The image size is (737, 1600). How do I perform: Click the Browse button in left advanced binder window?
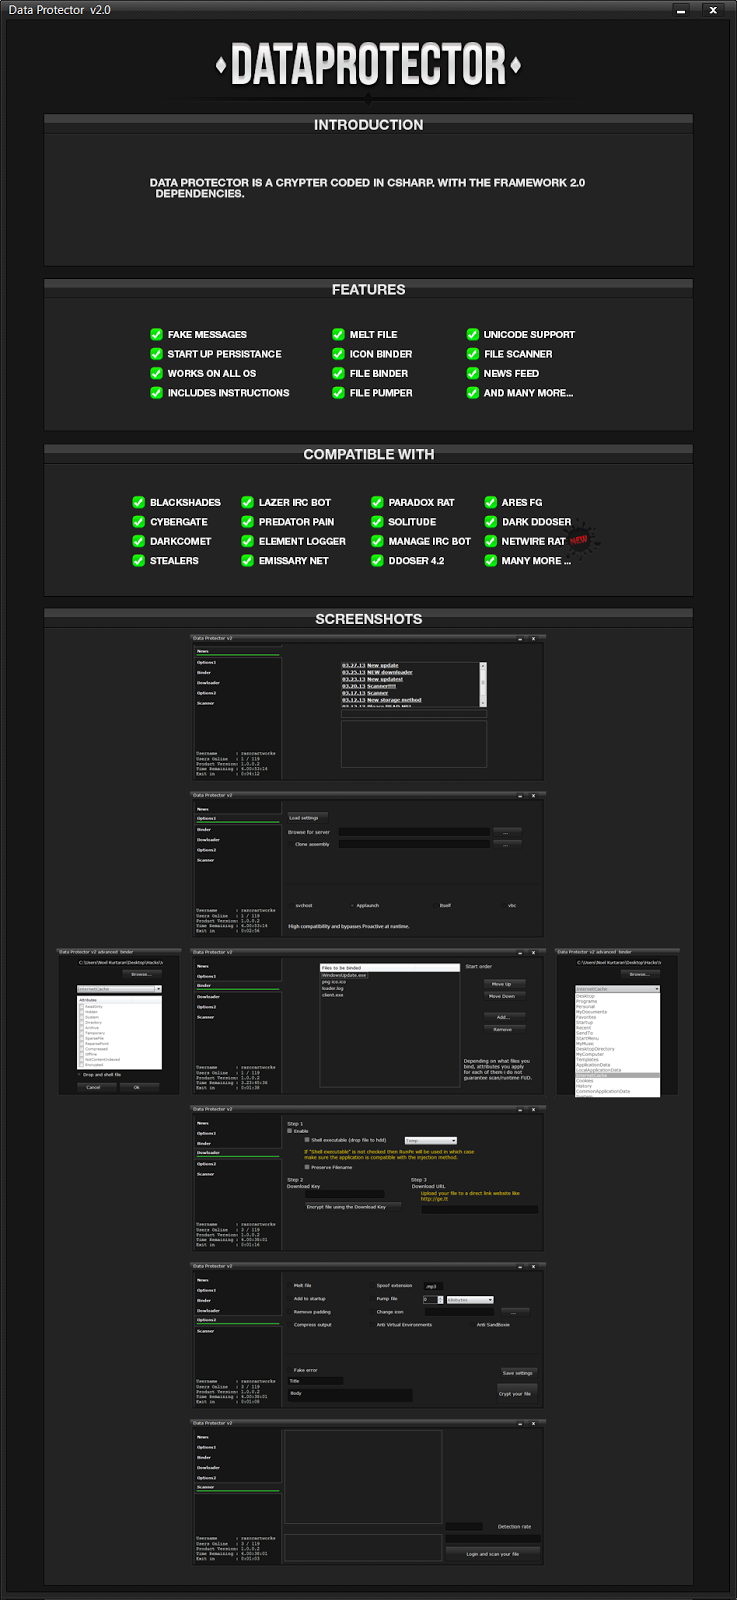coord(141,974)
